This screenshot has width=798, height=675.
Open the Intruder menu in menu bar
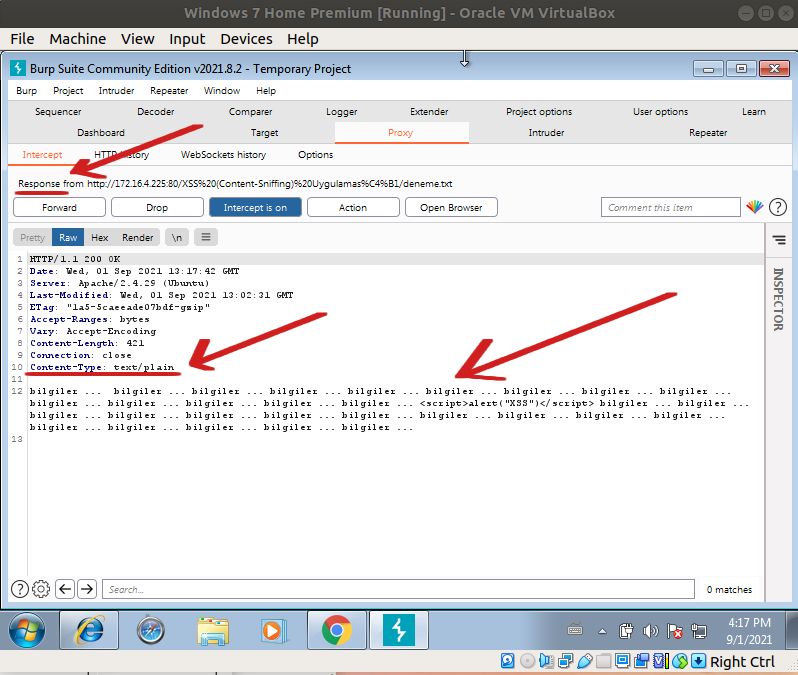[117, 91]
